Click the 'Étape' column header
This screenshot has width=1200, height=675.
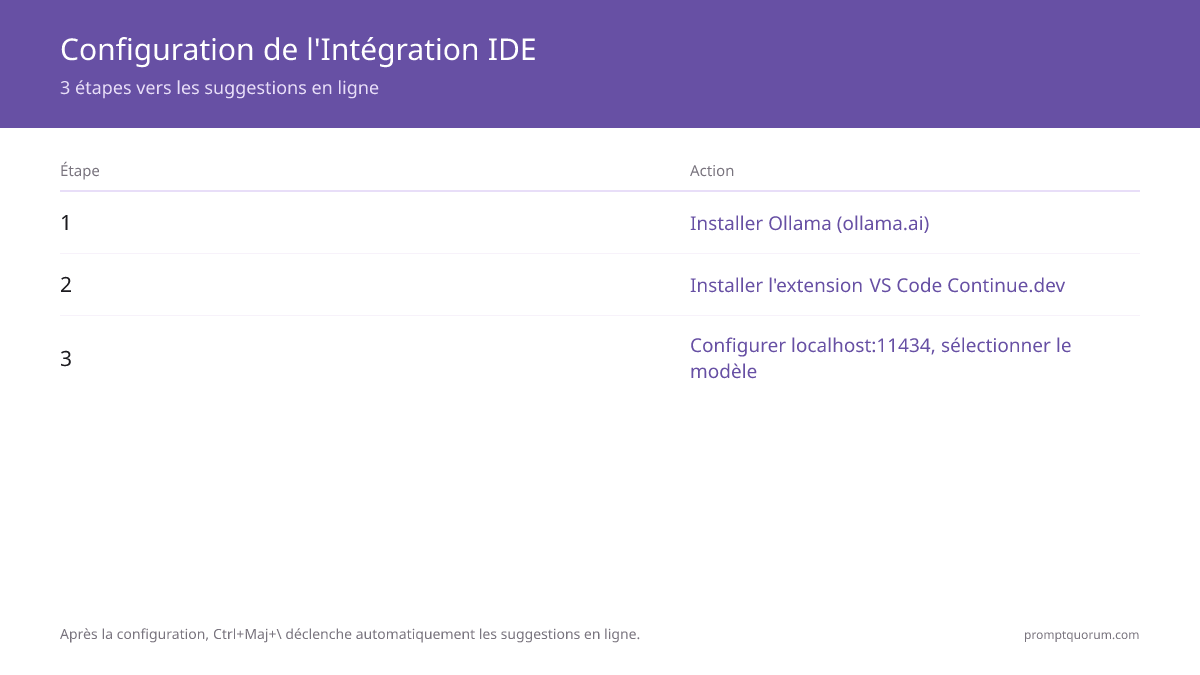(80, 171)
